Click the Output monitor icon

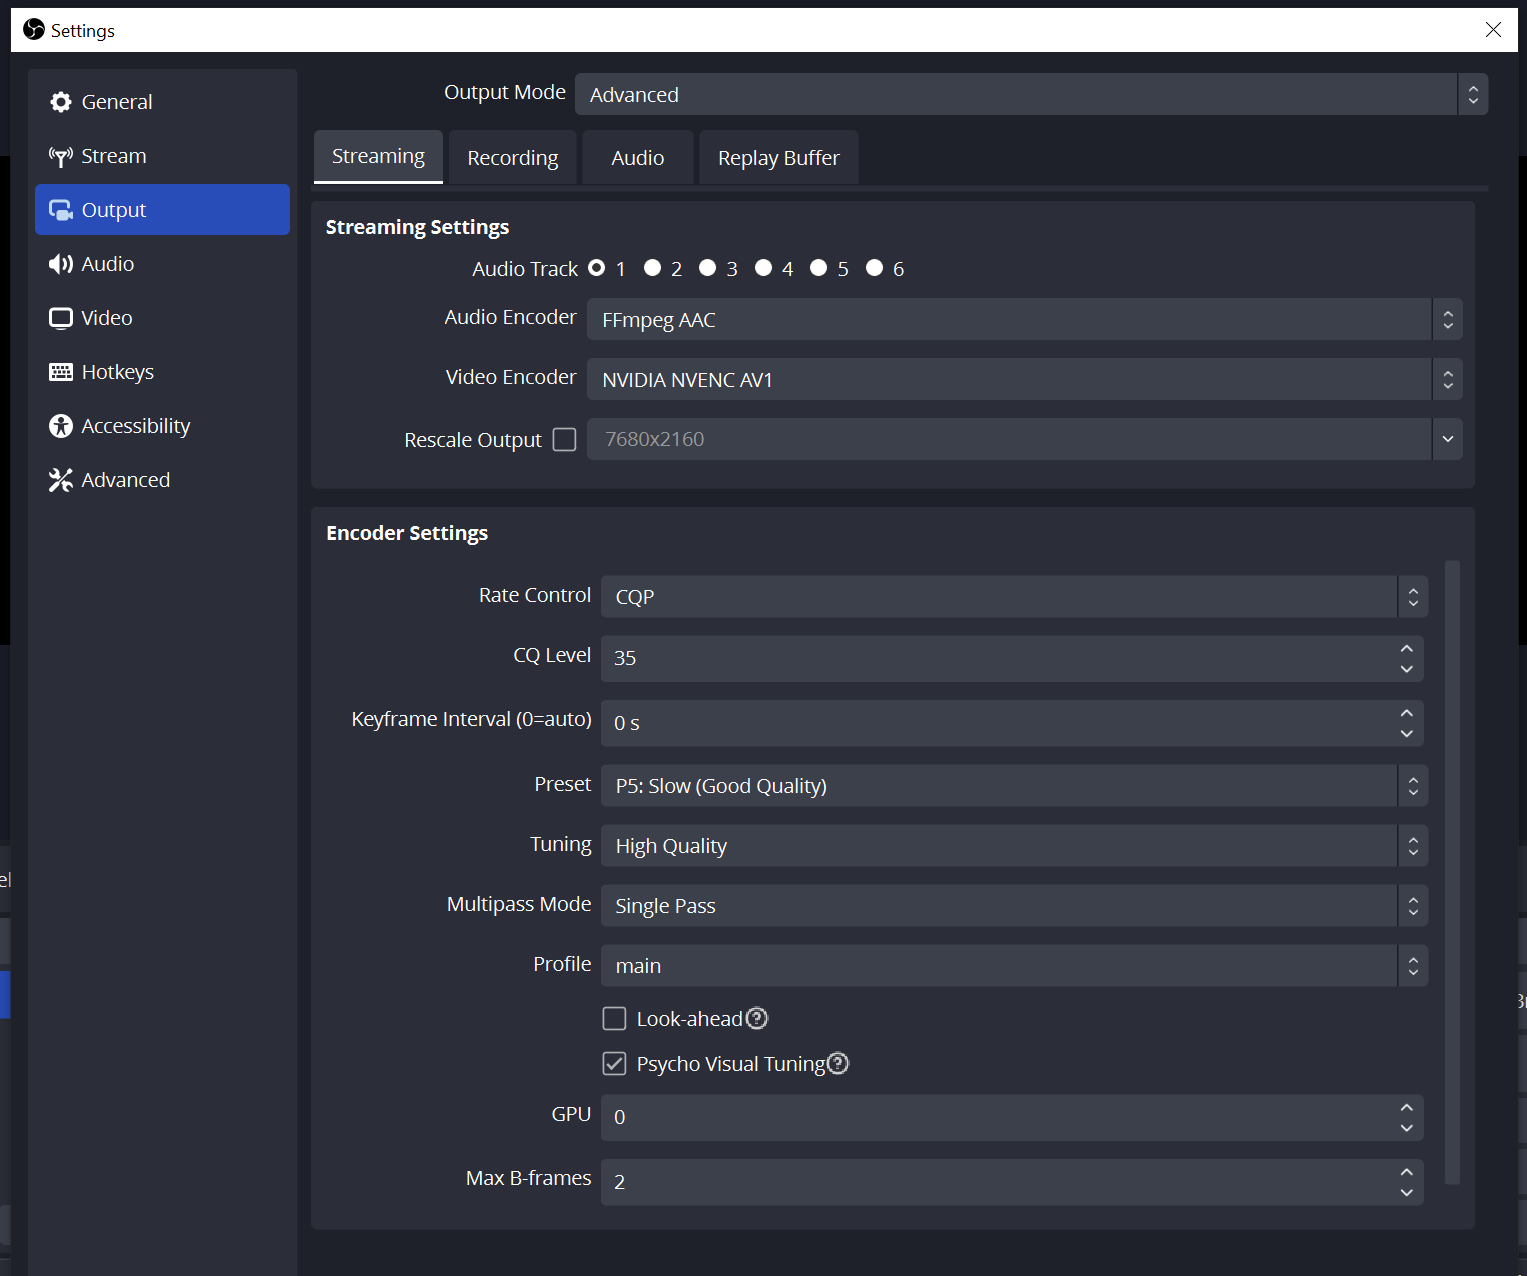coord(61,210)
